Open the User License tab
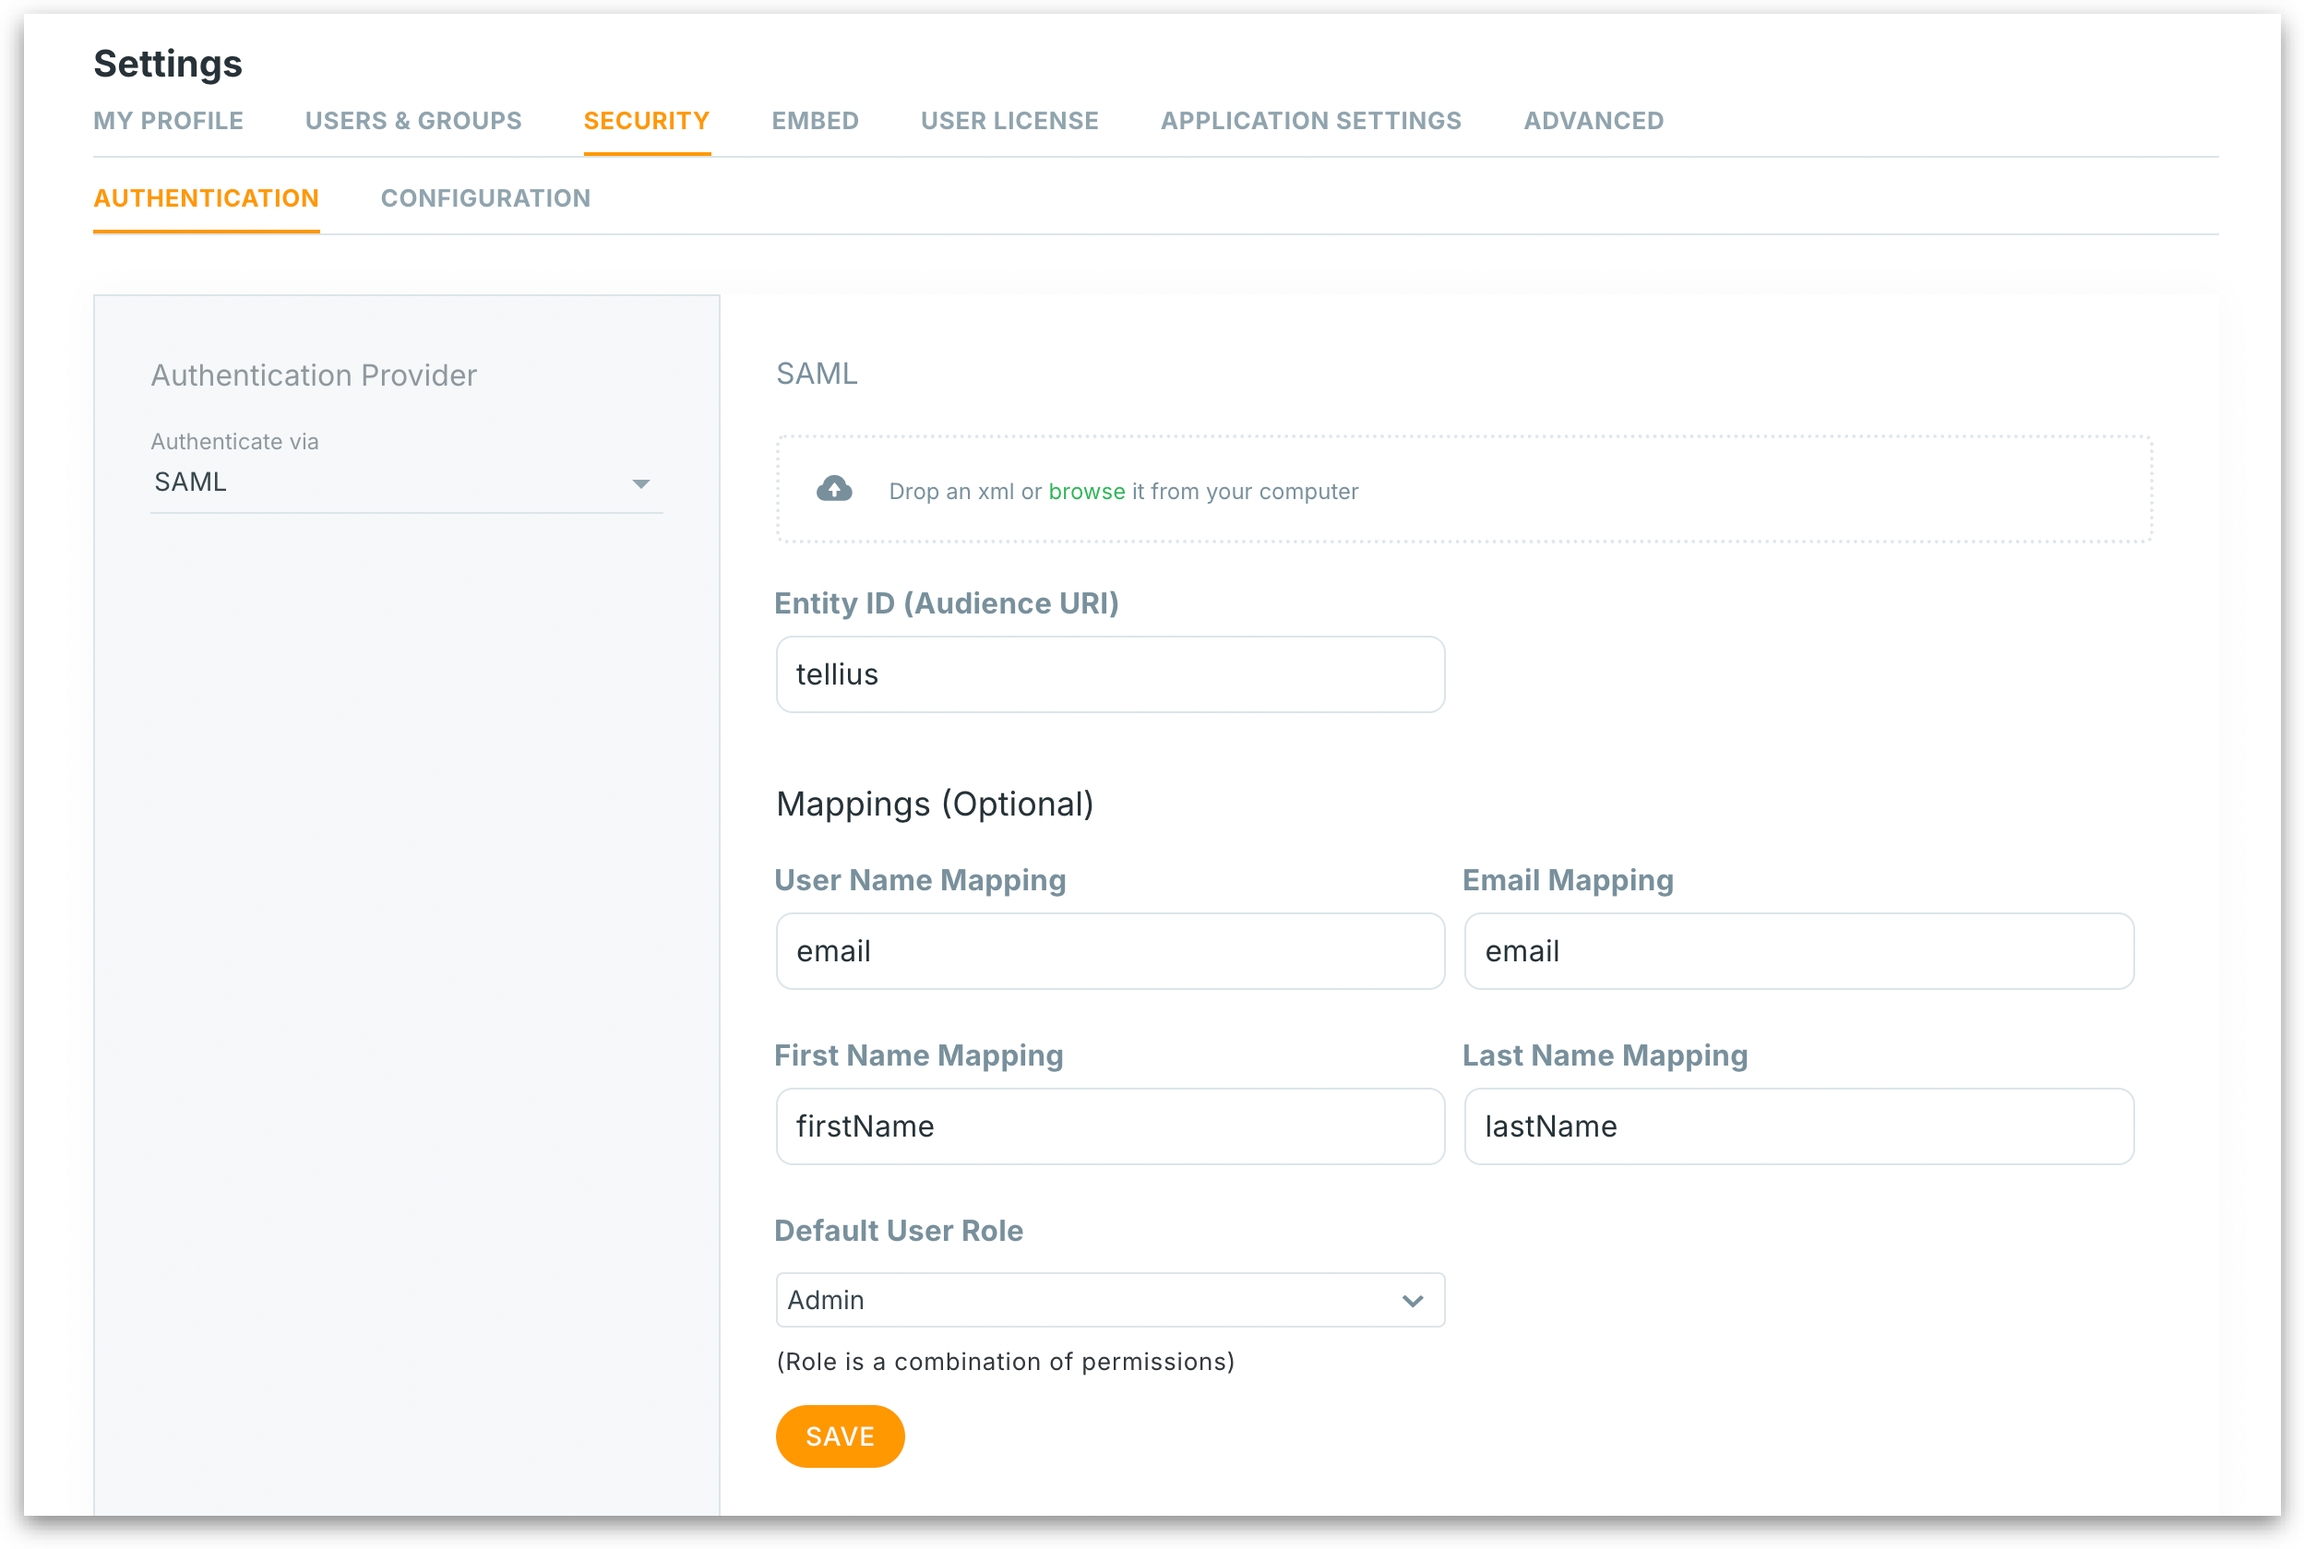This screenshot has height=1549, width=2304. pos(1009,121)
